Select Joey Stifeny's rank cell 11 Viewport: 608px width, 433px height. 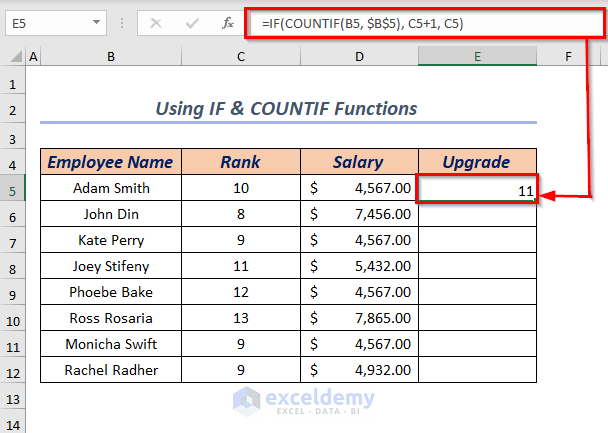tap(241, 266)
